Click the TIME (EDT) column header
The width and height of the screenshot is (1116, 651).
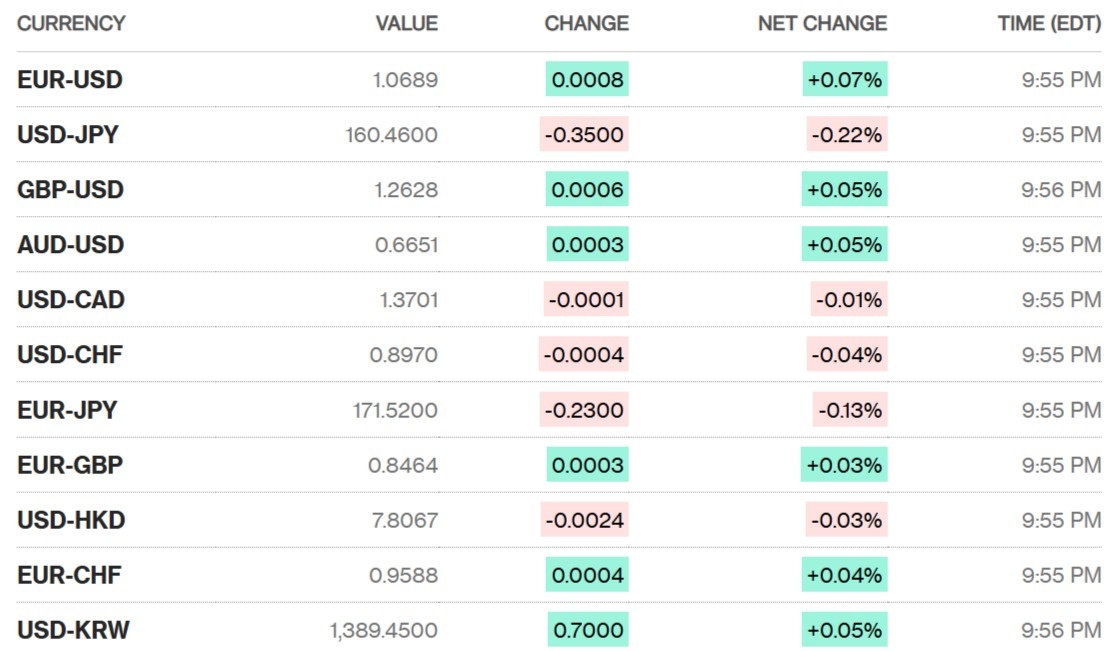[1049, 23]
